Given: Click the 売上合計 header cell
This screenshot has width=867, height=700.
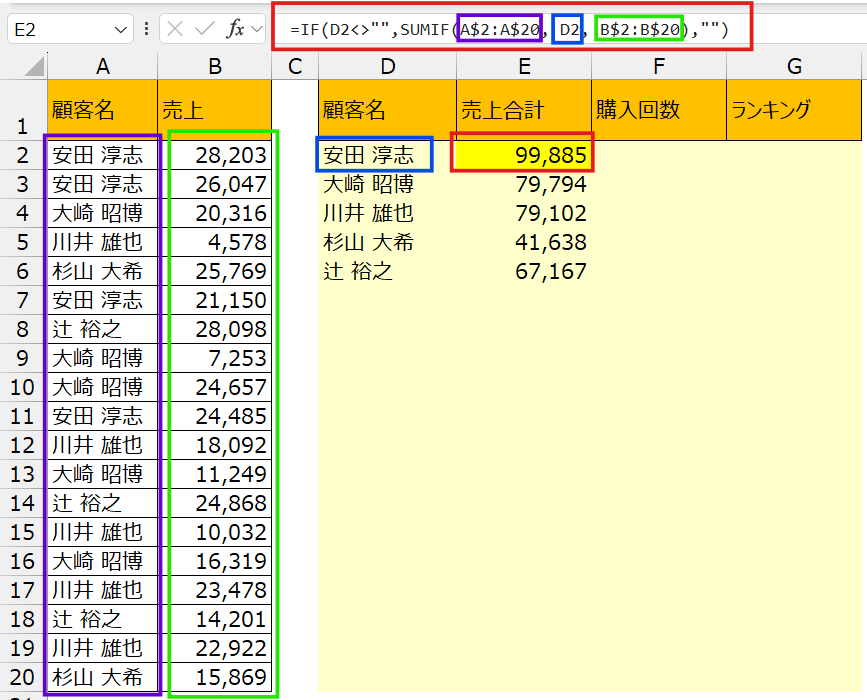Looking at the screenshot, I should [x=524, y=110].
